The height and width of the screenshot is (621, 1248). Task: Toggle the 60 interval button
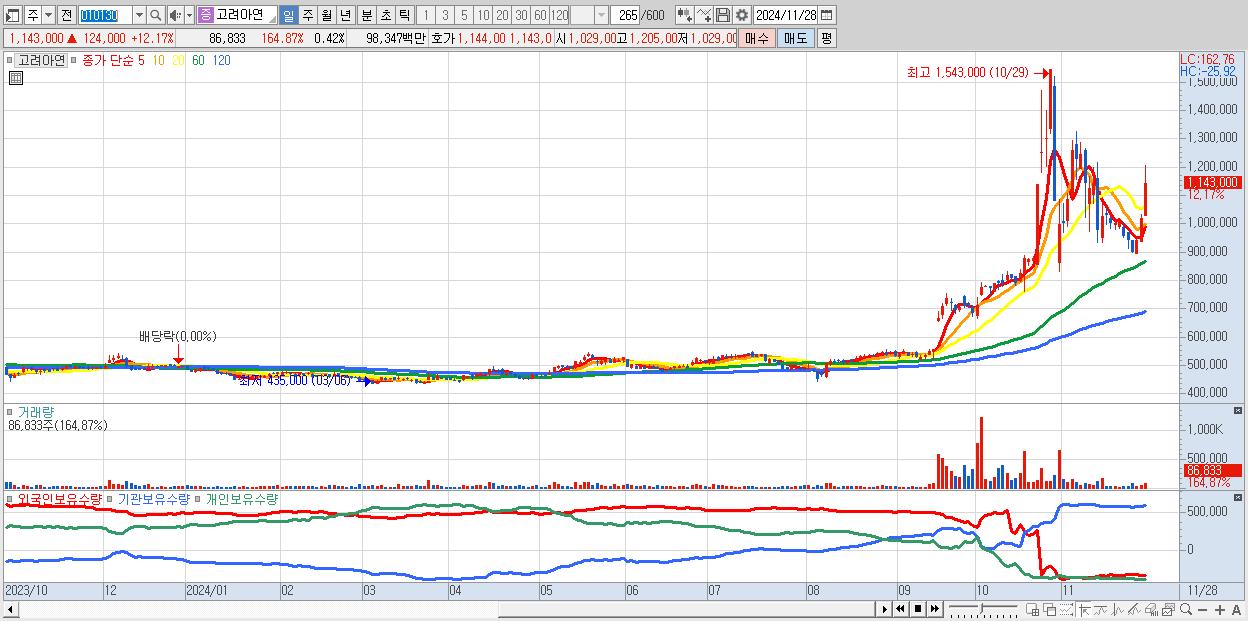(540, 16)
